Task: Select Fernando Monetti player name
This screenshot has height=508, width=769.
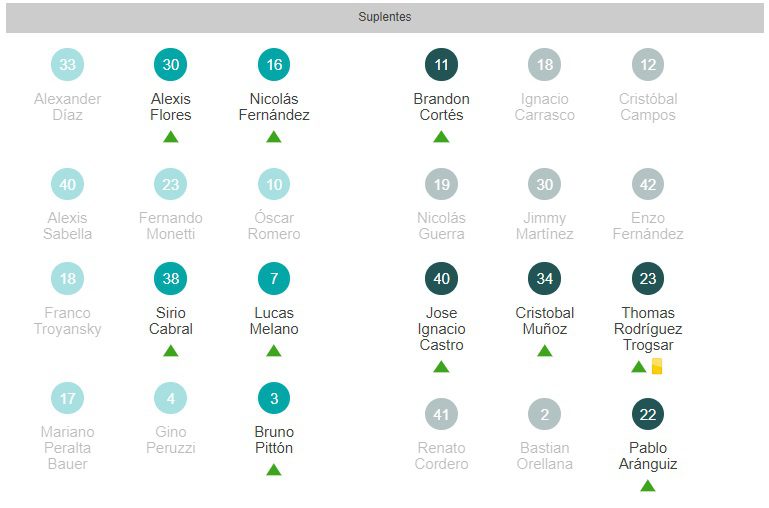Action: [171, 226]
